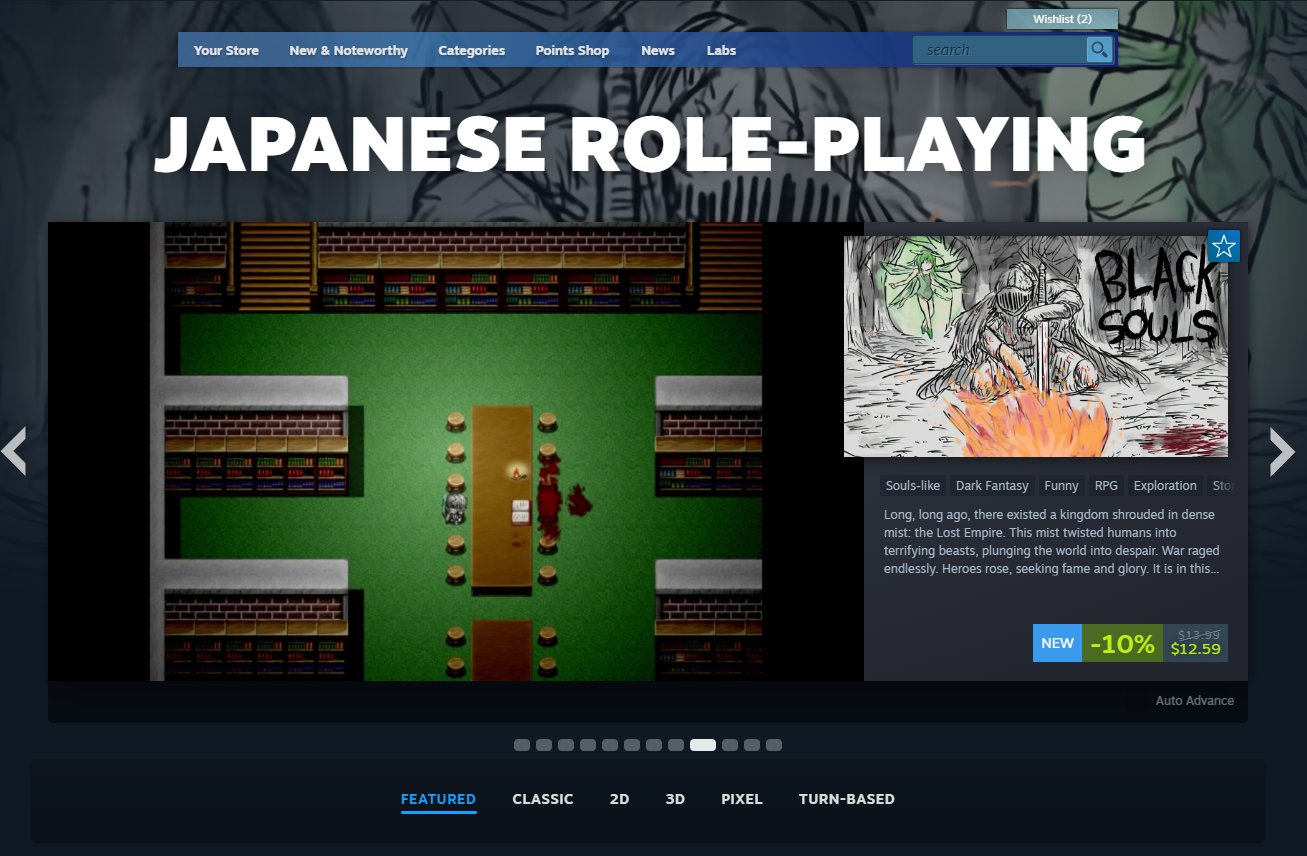
Task: Toggle the Auto Advance checkbox
Action: point(1137,701)
